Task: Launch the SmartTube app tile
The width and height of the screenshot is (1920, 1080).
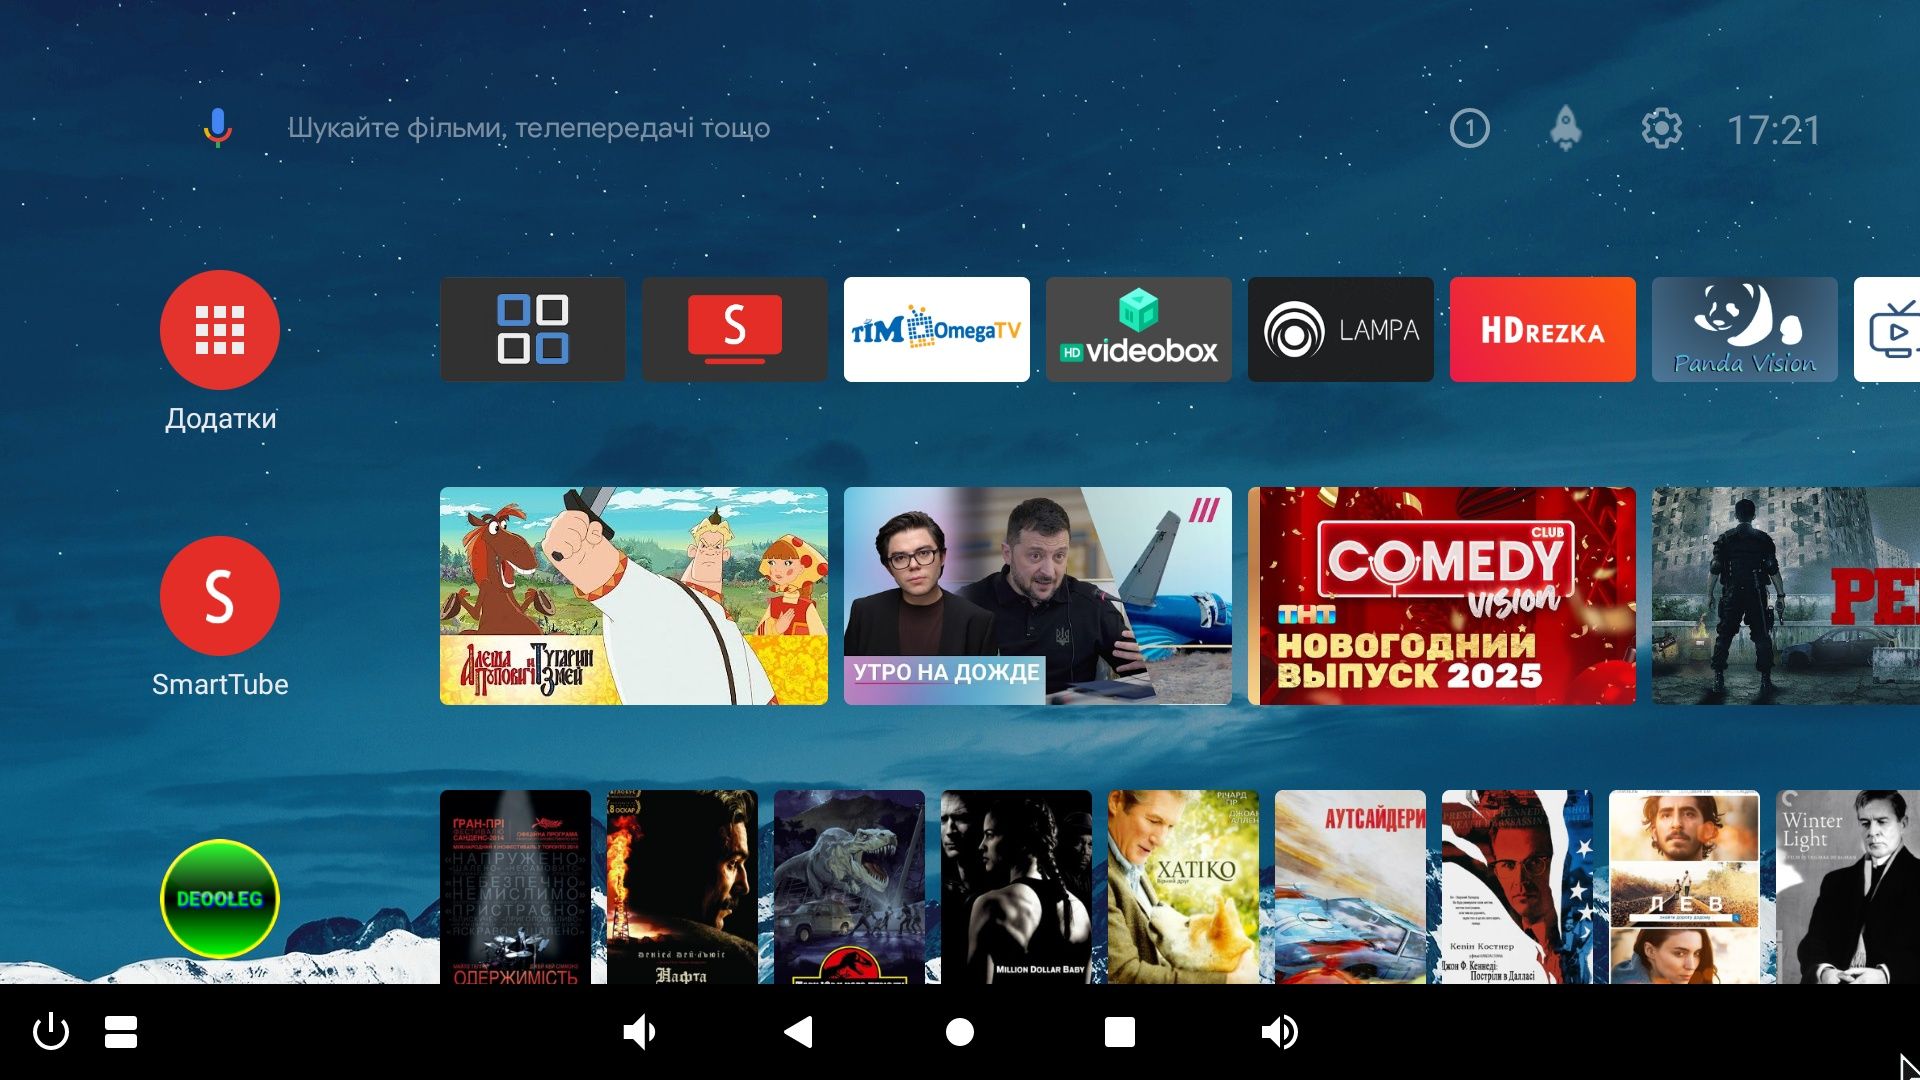Action: [x=735, y=329]
